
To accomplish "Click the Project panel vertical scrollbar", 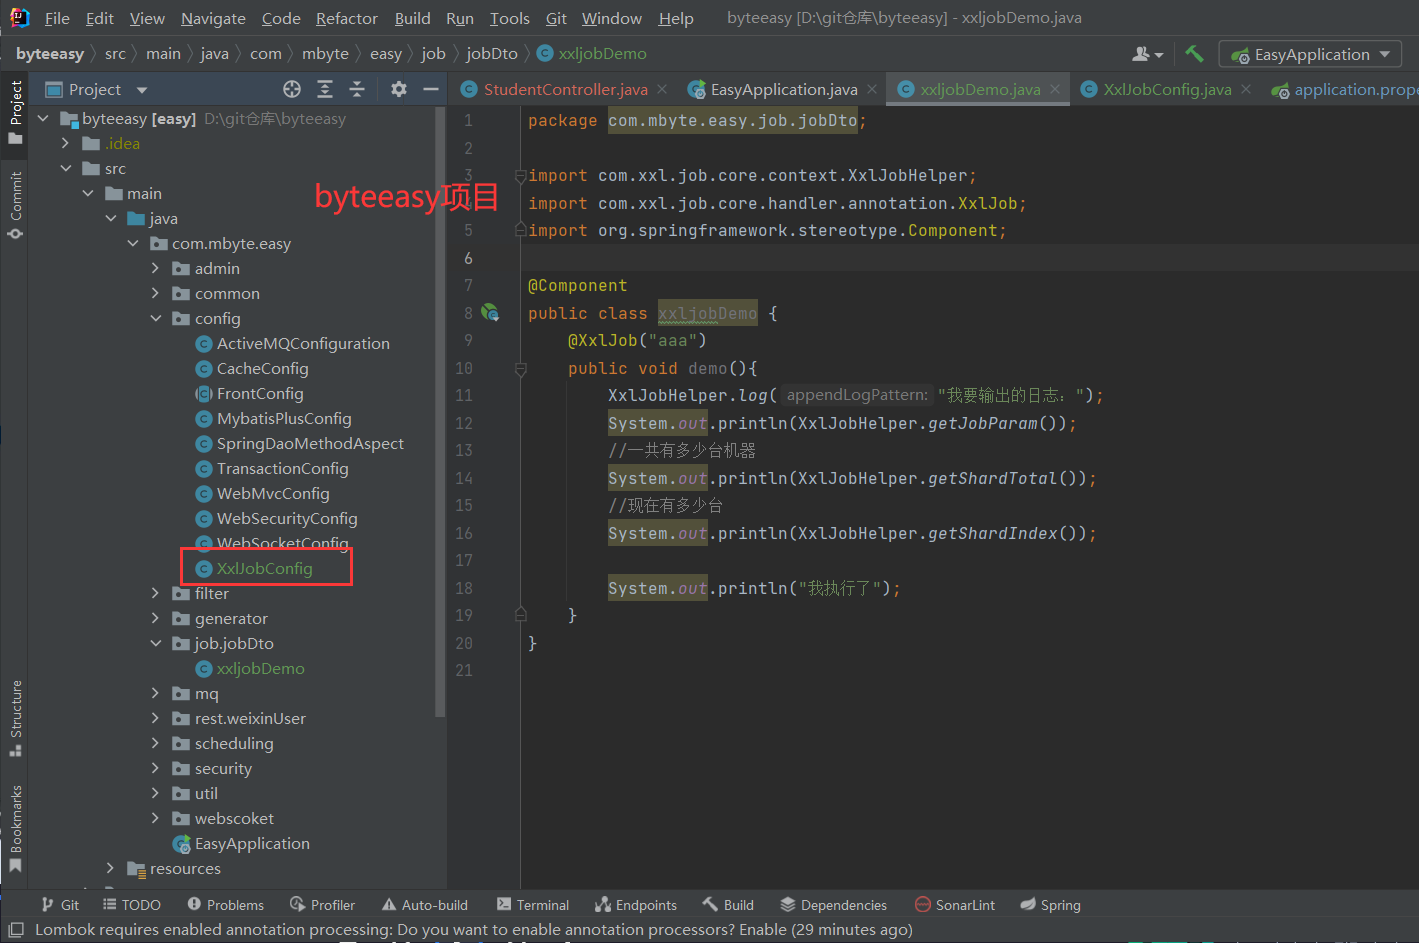I will click(x=440, y=410).
